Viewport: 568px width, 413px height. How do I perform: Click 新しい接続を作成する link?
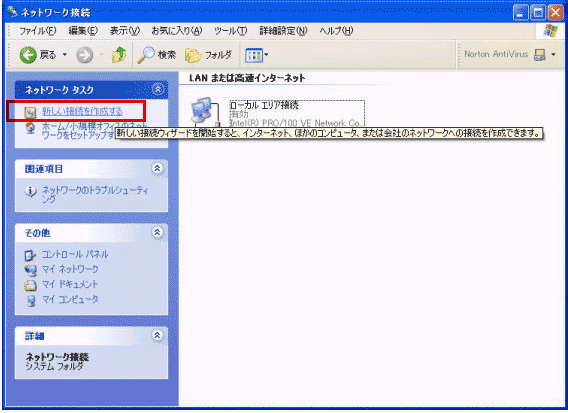pyautogui.click(x=82, y=111)
